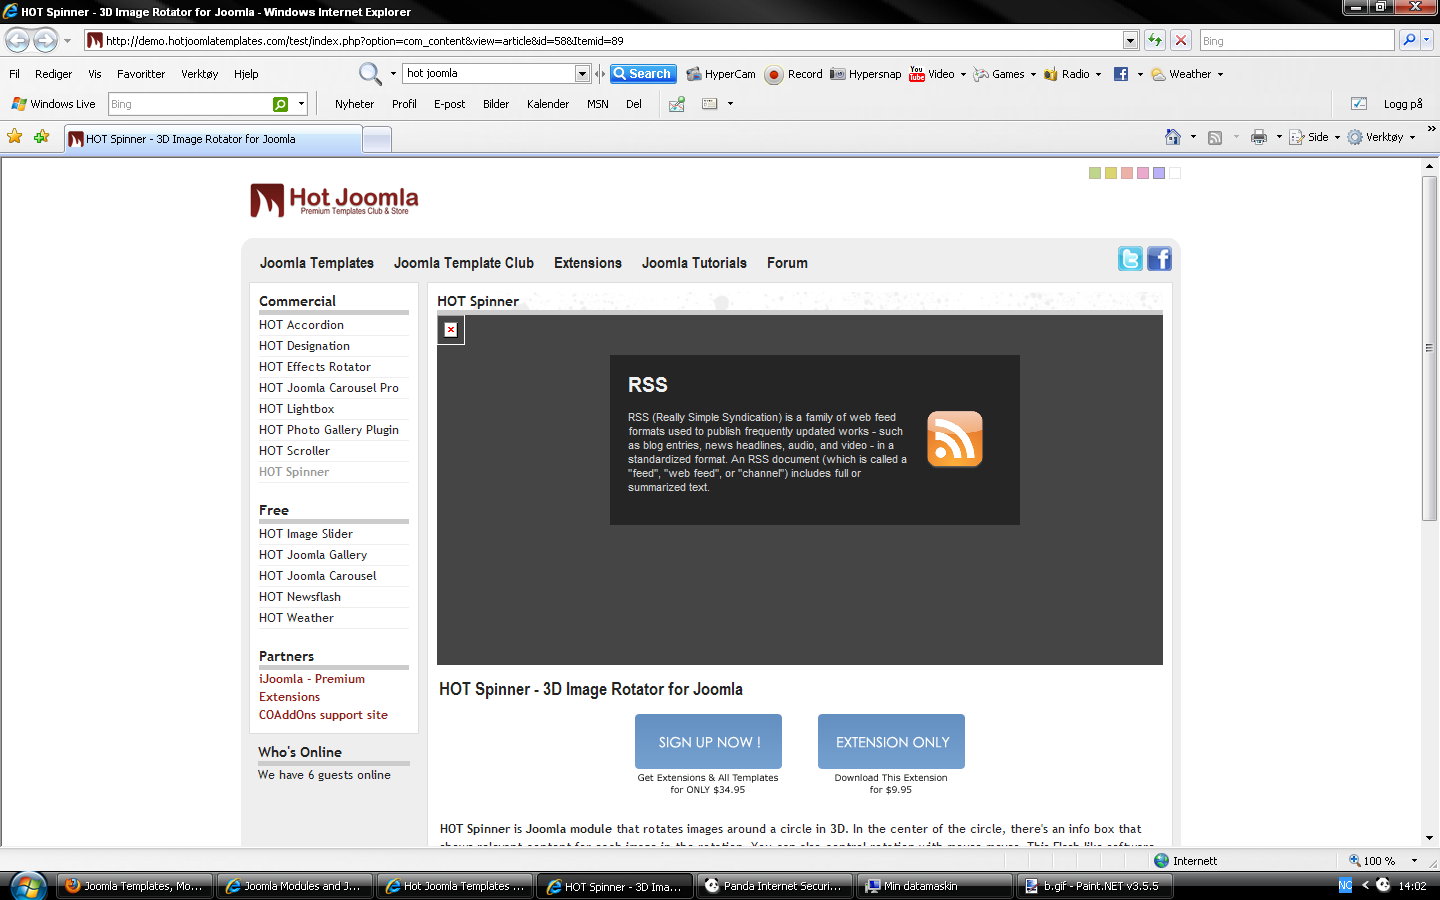Click Logg på on Windows Live toolbar
The height and width of the screenshot is (900, 1440).
click(1402, 104)
